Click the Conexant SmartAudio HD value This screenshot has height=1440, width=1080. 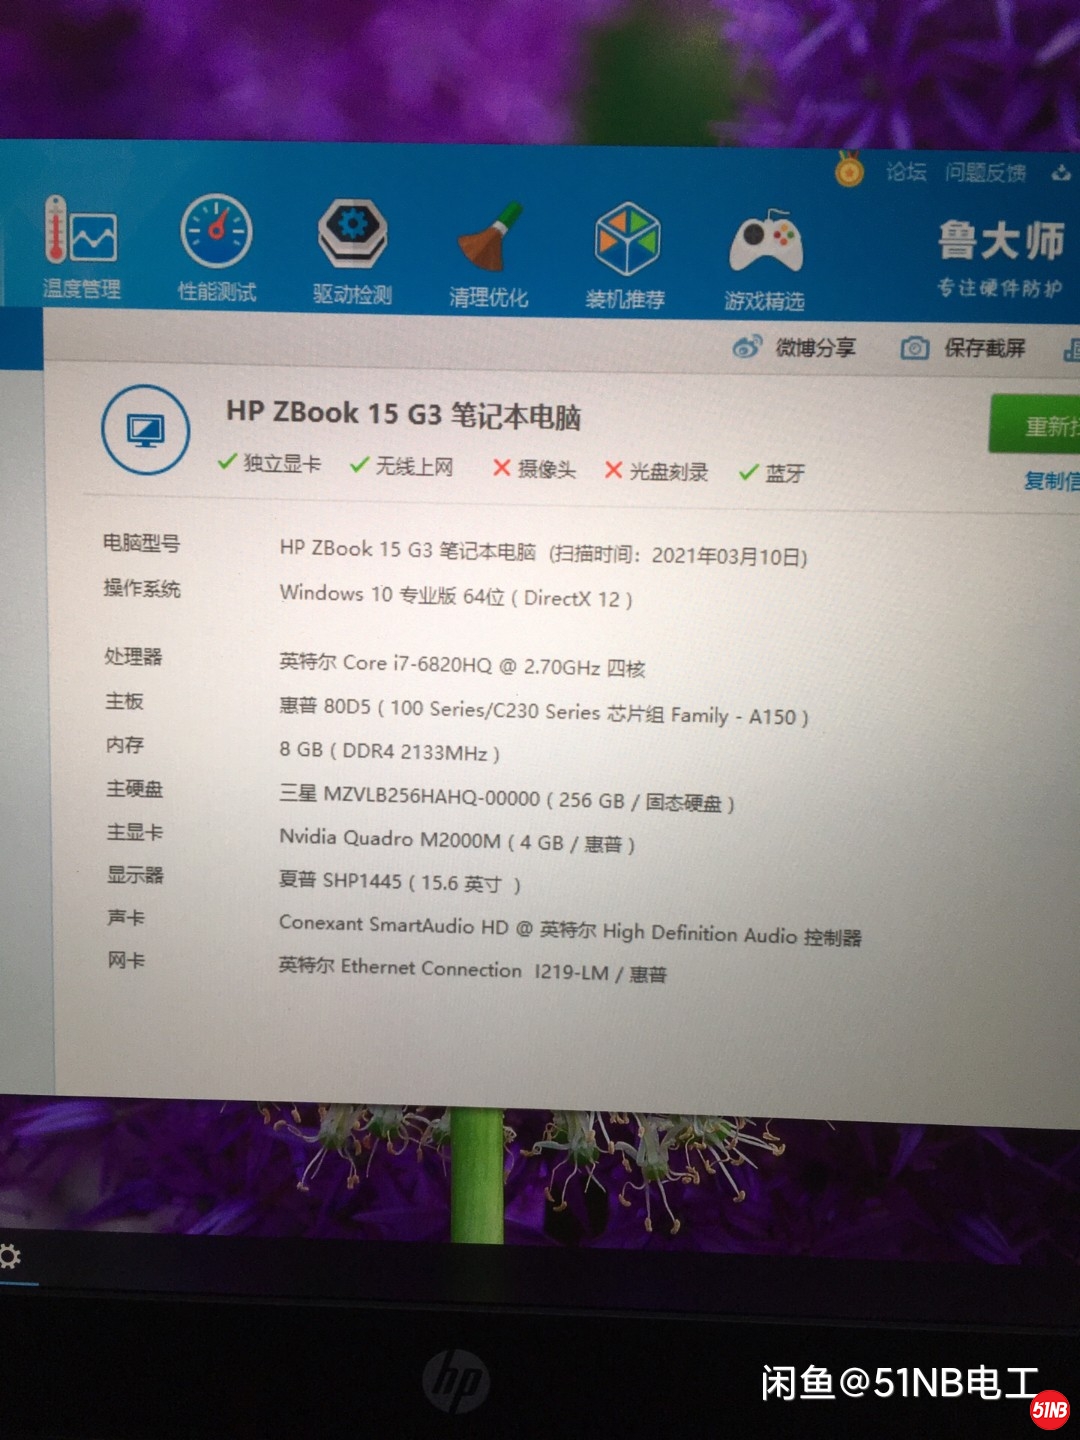point(570,929)
